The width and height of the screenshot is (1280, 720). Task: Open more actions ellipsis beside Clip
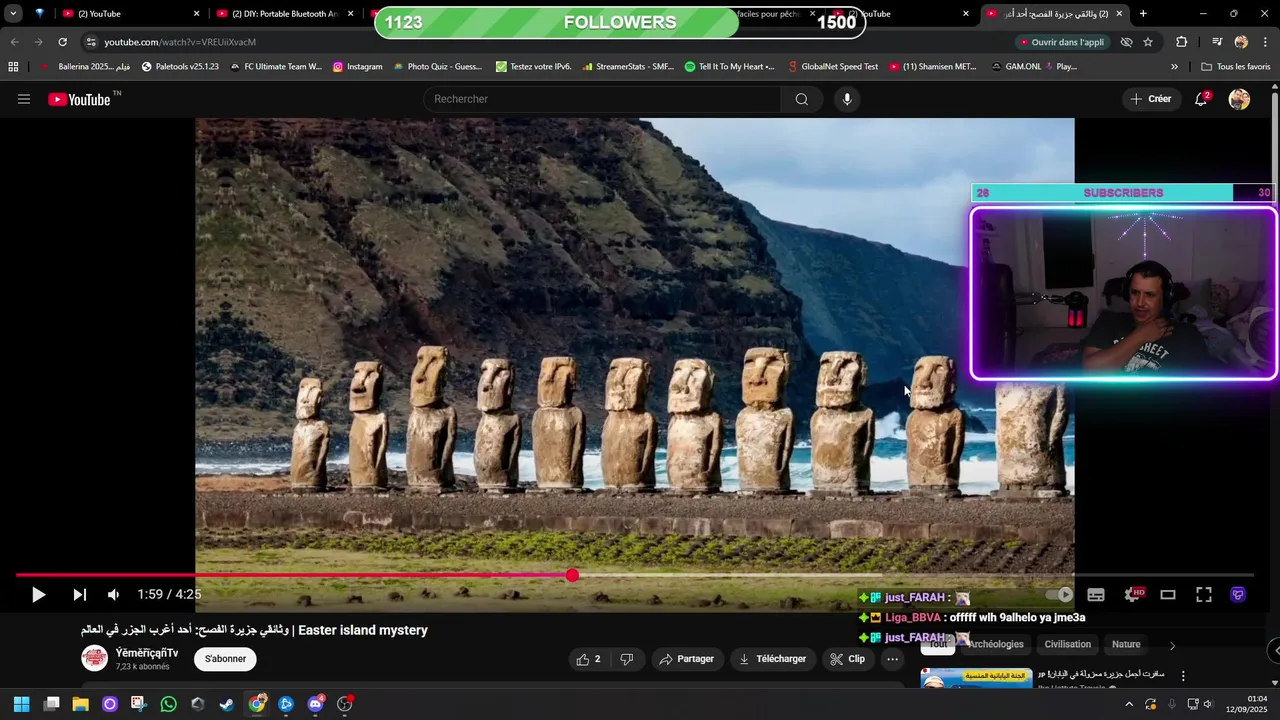click(892, 659)
